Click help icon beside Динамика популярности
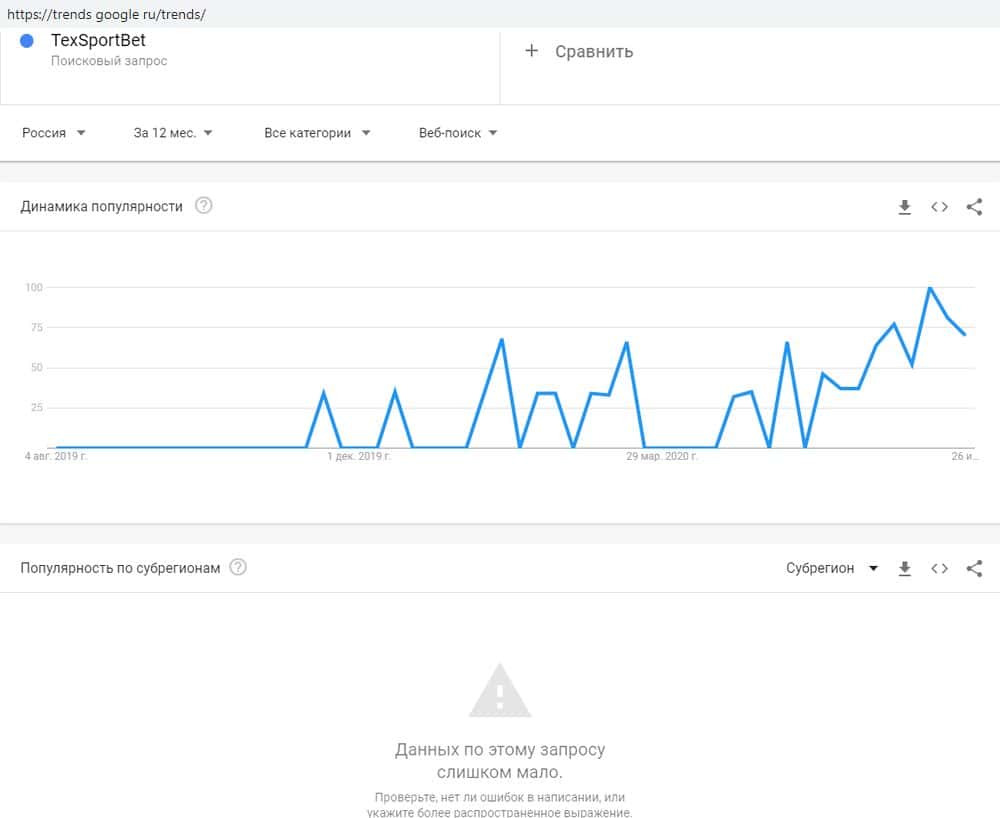The image size is (1000, 818). [x=204, y=206]
